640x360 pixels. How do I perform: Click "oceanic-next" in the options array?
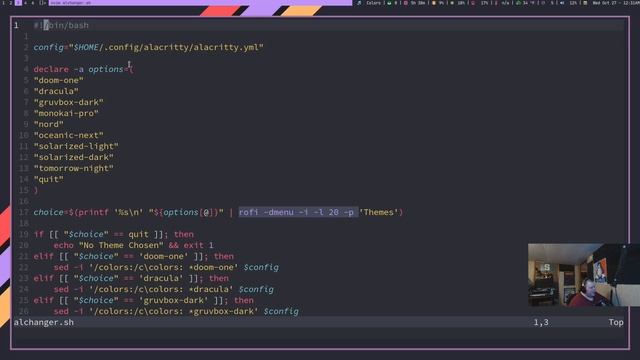coord(69,135)
